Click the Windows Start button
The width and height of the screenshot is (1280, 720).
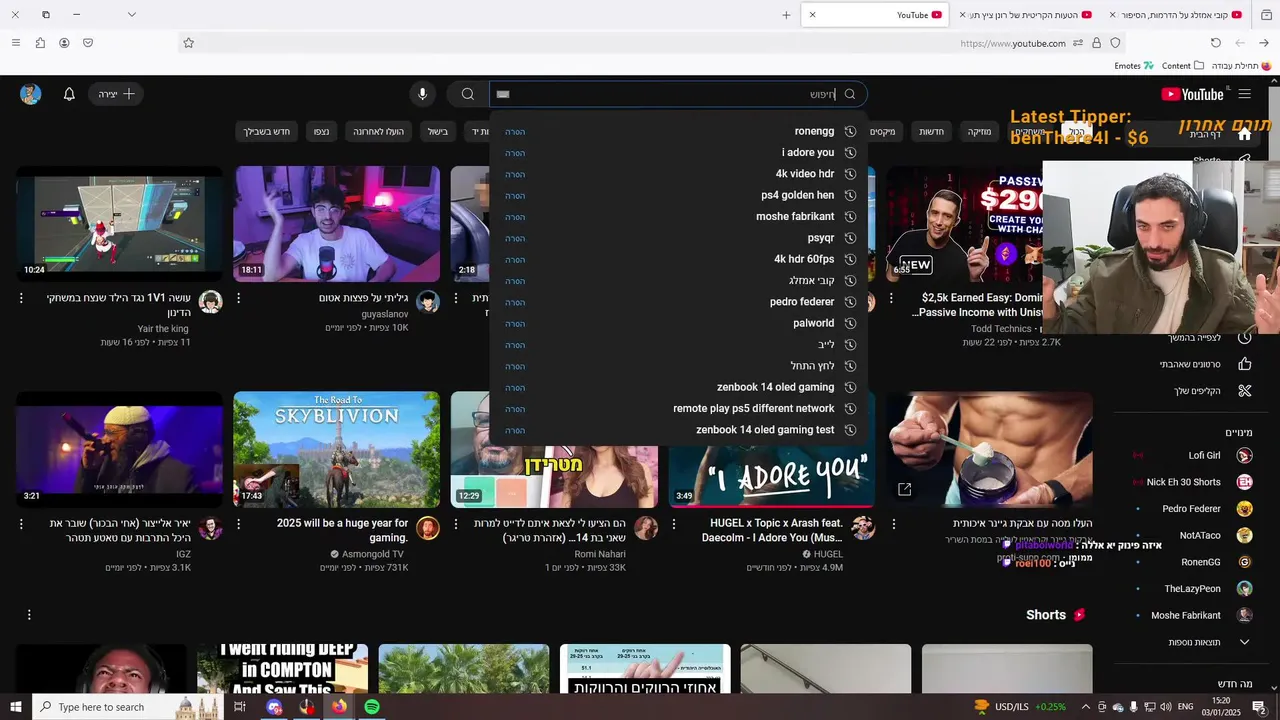(16, 707)
